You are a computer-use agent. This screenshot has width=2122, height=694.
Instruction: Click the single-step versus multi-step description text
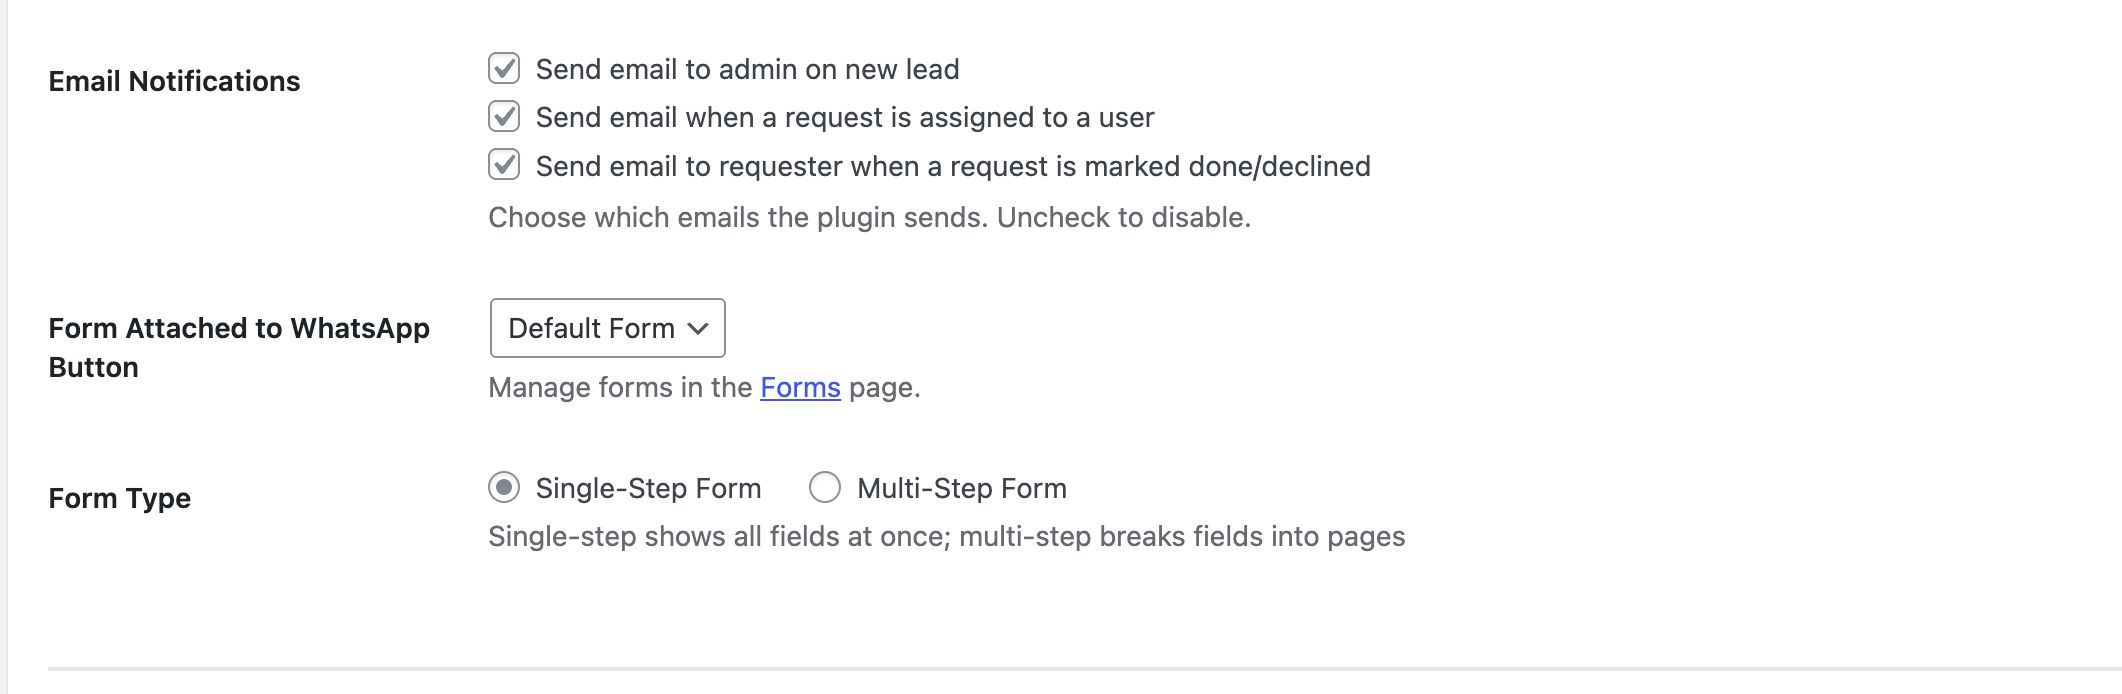946,537
